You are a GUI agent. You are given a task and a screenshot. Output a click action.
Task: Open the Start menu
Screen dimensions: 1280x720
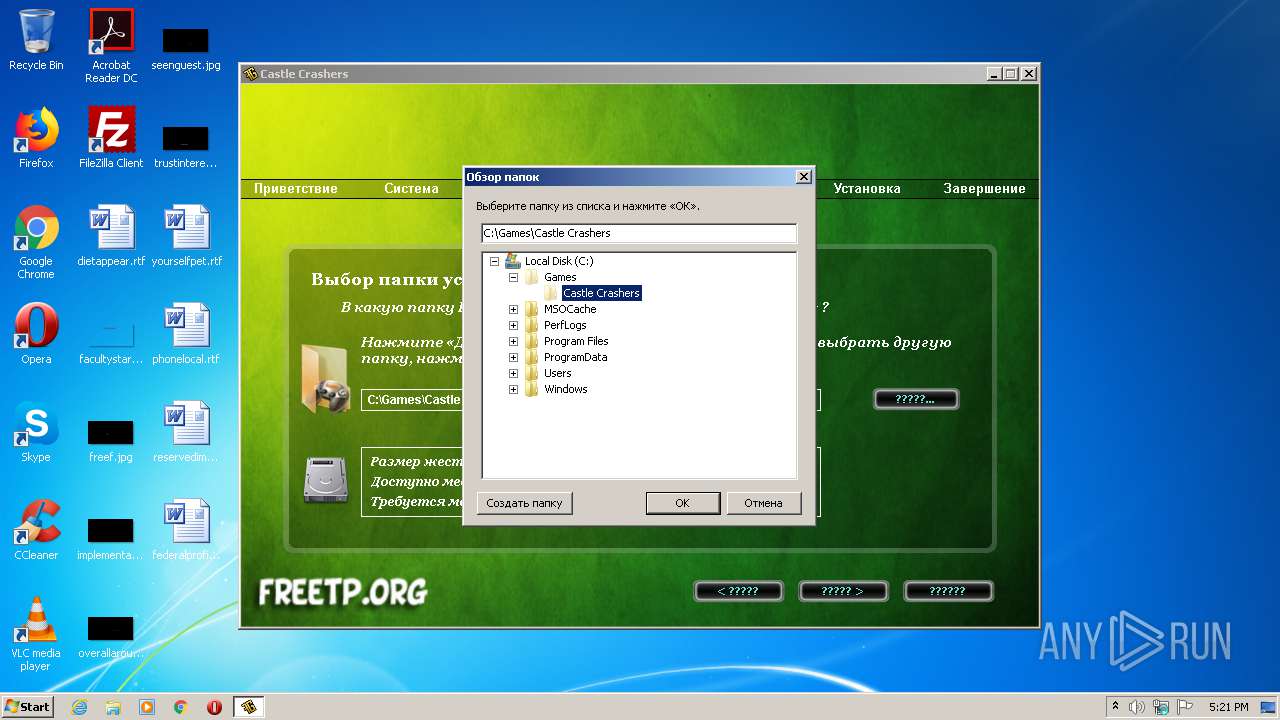pos(28,707)
